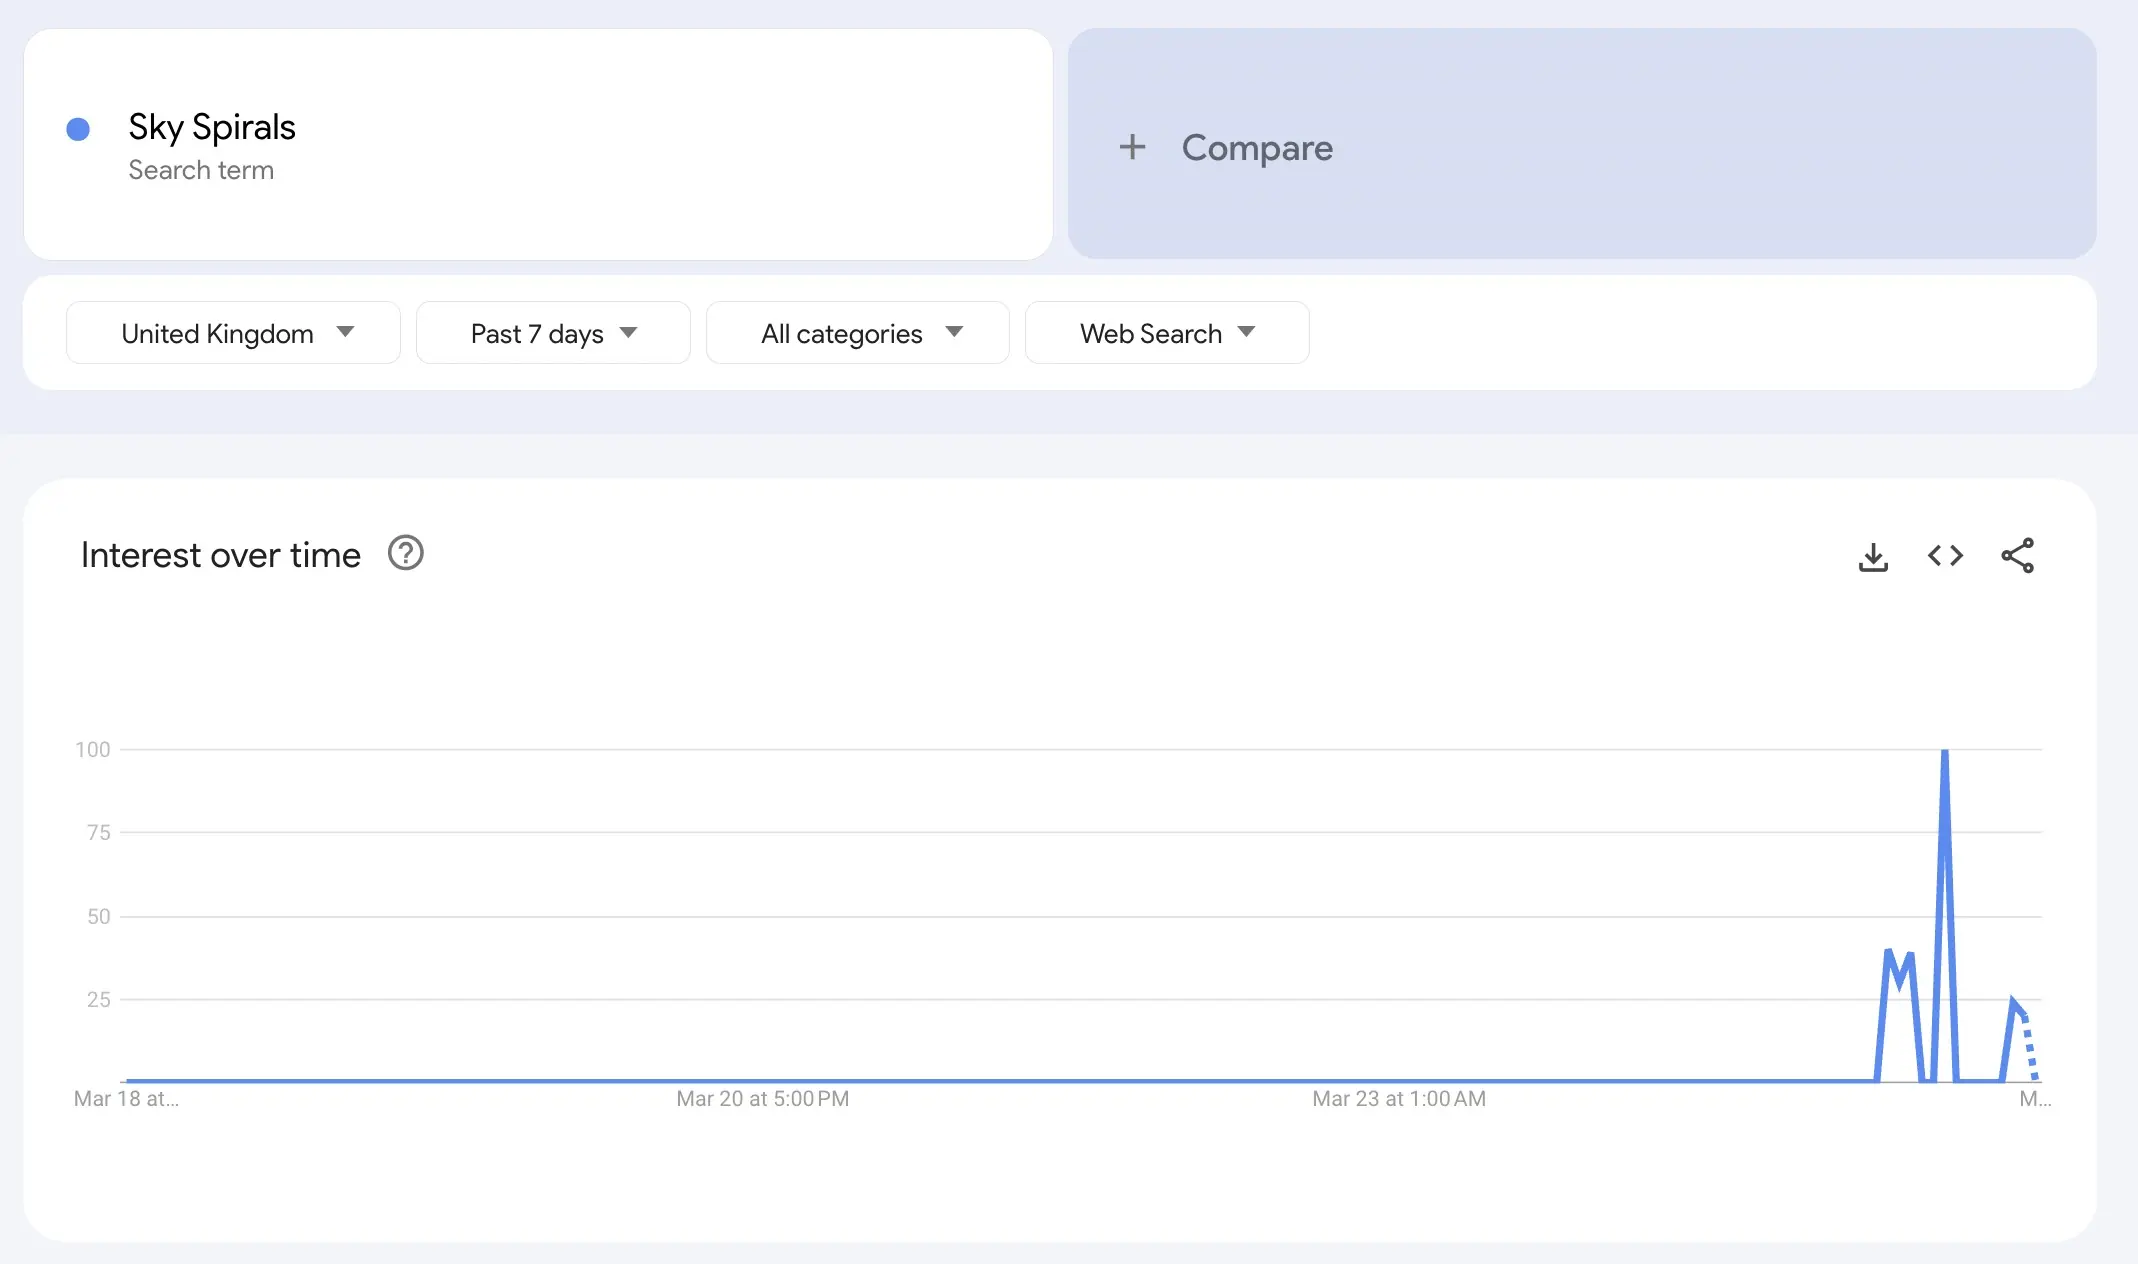Expand the Past 7 days dropdown
2138x1264 pixels.
click(x=553, y=333)
